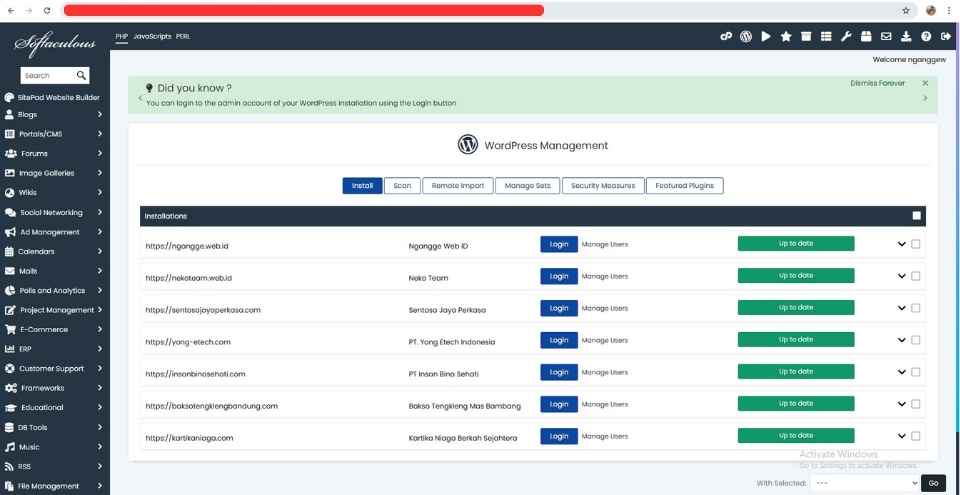The width and height of the screenshot is (960, 495).
Task: Open the help question mark icon
Action: 926,37
